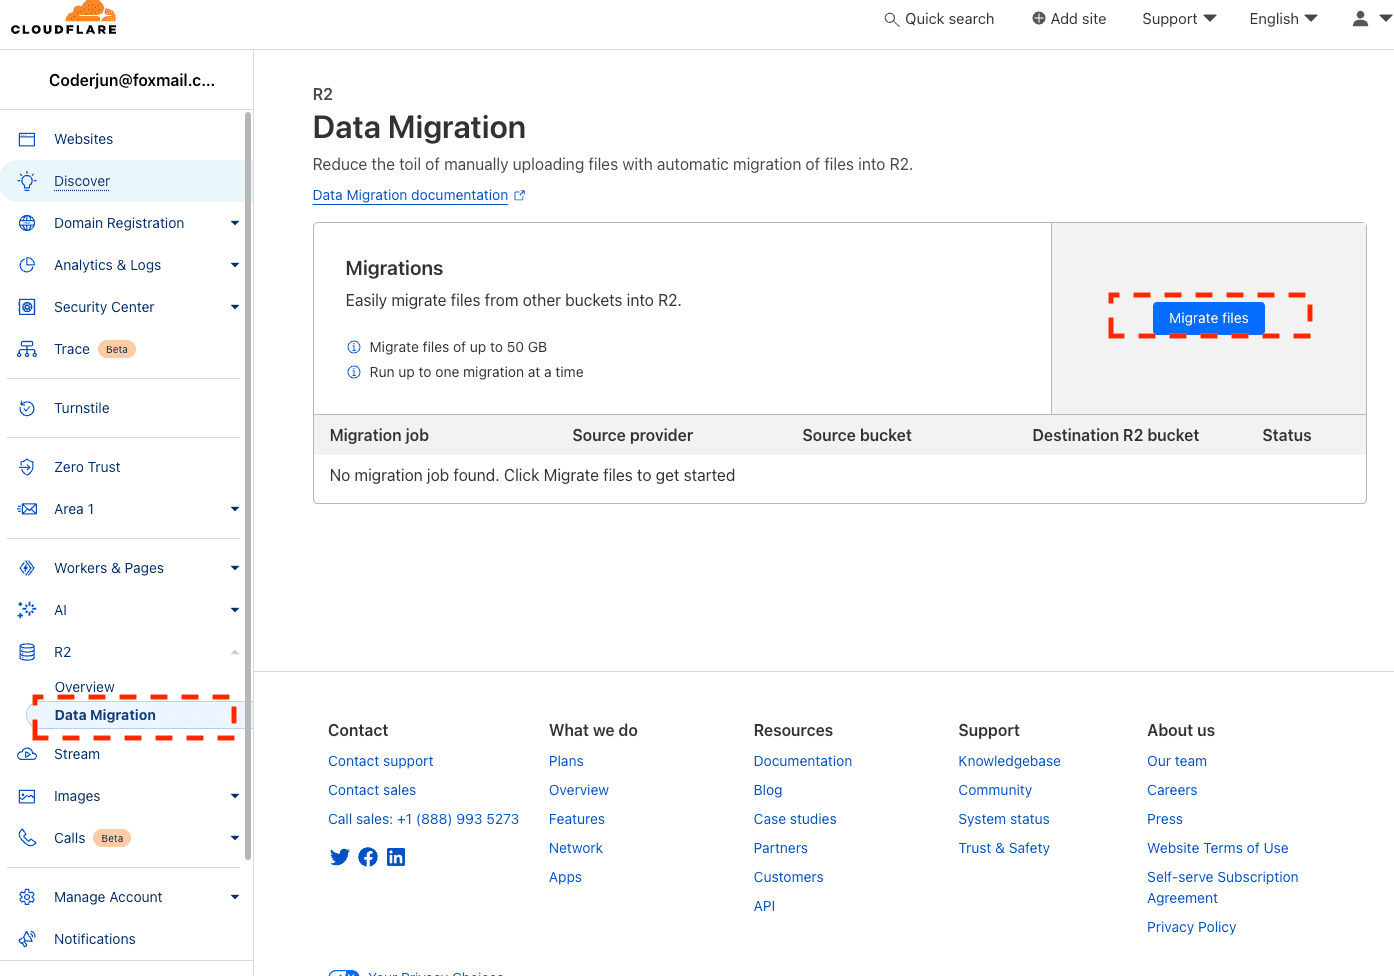Open Cloudflare Facebook page icon
The height and width of the screenshot is (976, 1394).
[x=368, y=857]
